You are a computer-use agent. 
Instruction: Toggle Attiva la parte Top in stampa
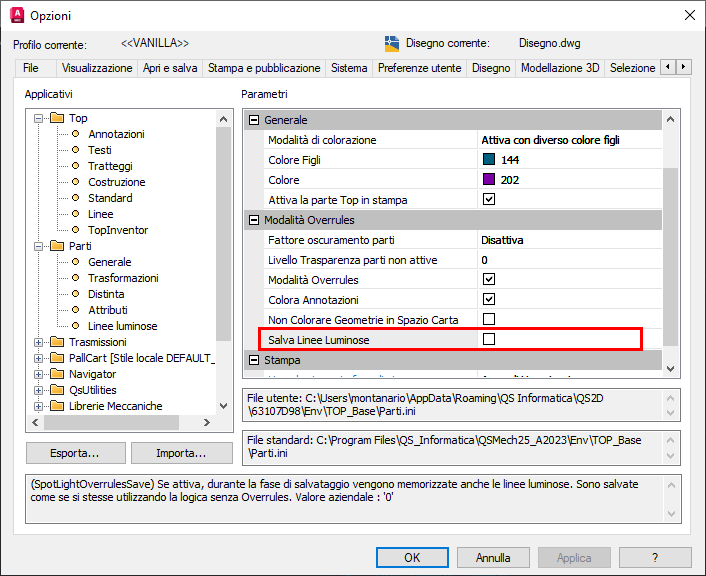coord(489,200)
